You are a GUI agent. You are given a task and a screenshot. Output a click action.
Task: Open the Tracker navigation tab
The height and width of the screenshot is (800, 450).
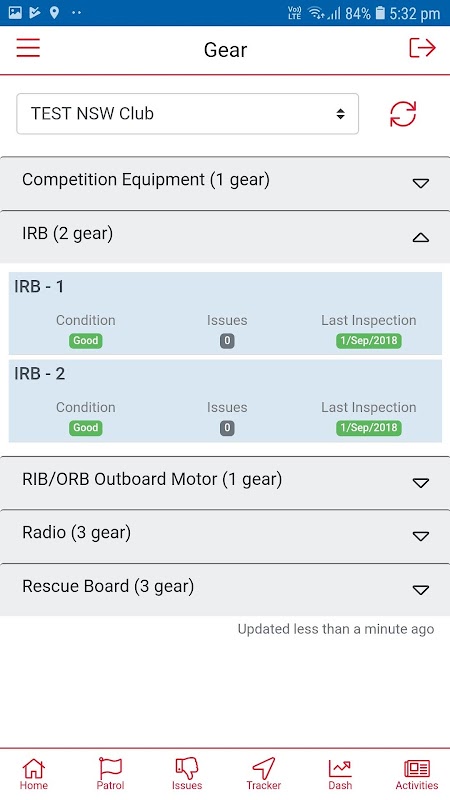[x=264, y=774]
